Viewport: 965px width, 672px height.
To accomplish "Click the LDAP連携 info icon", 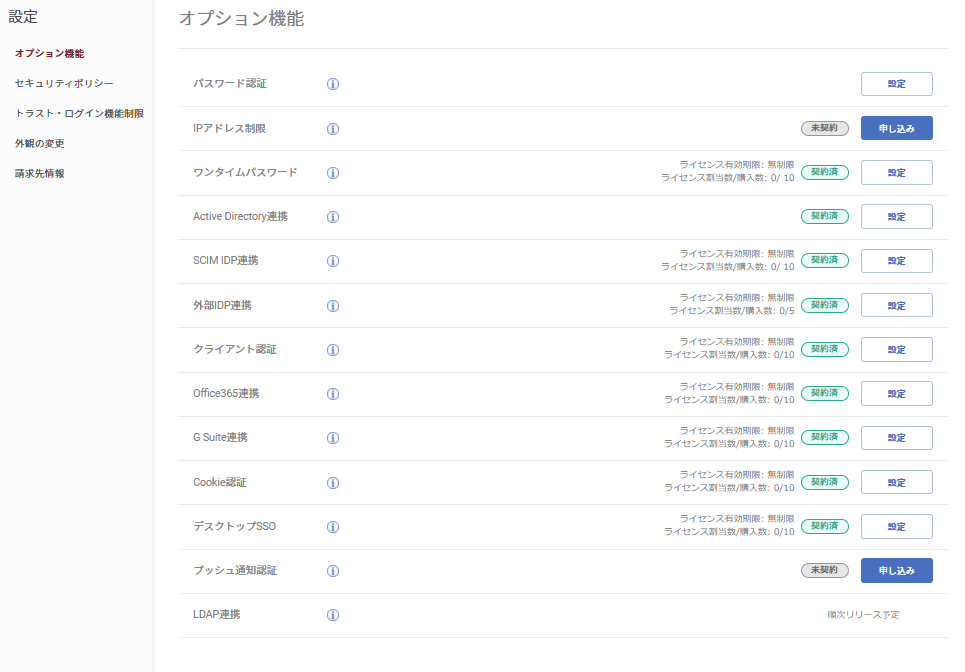I will coord(332,614).
